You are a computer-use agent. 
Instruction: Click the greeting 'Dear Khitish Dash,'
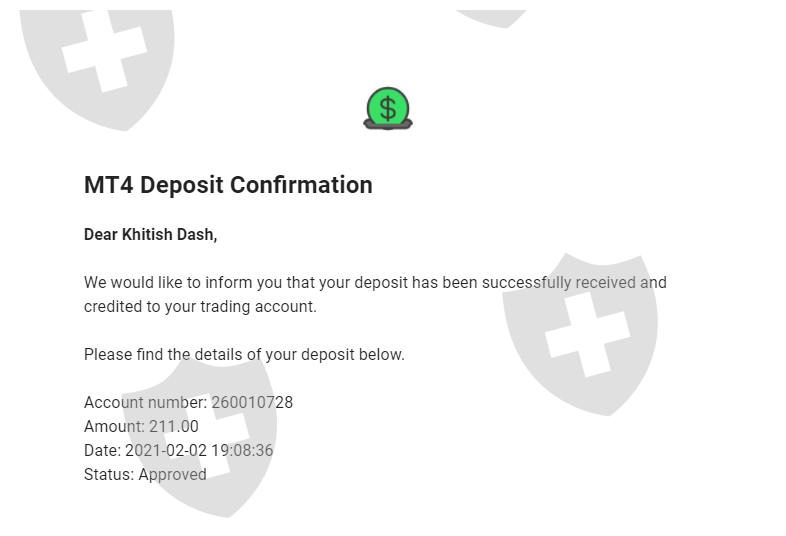click(150, 235)
